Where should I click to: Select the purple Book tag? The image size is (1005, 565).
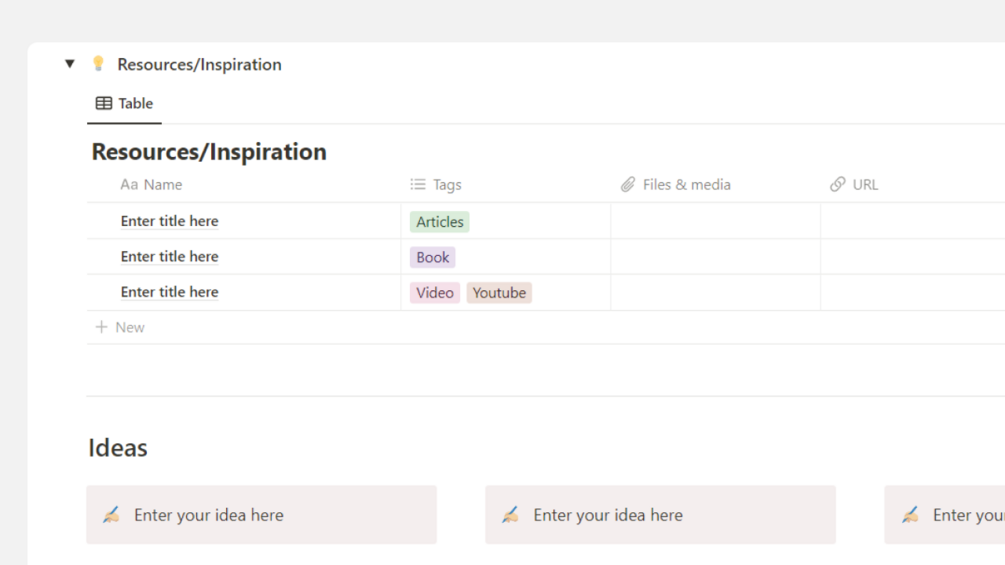click(433, 257)
